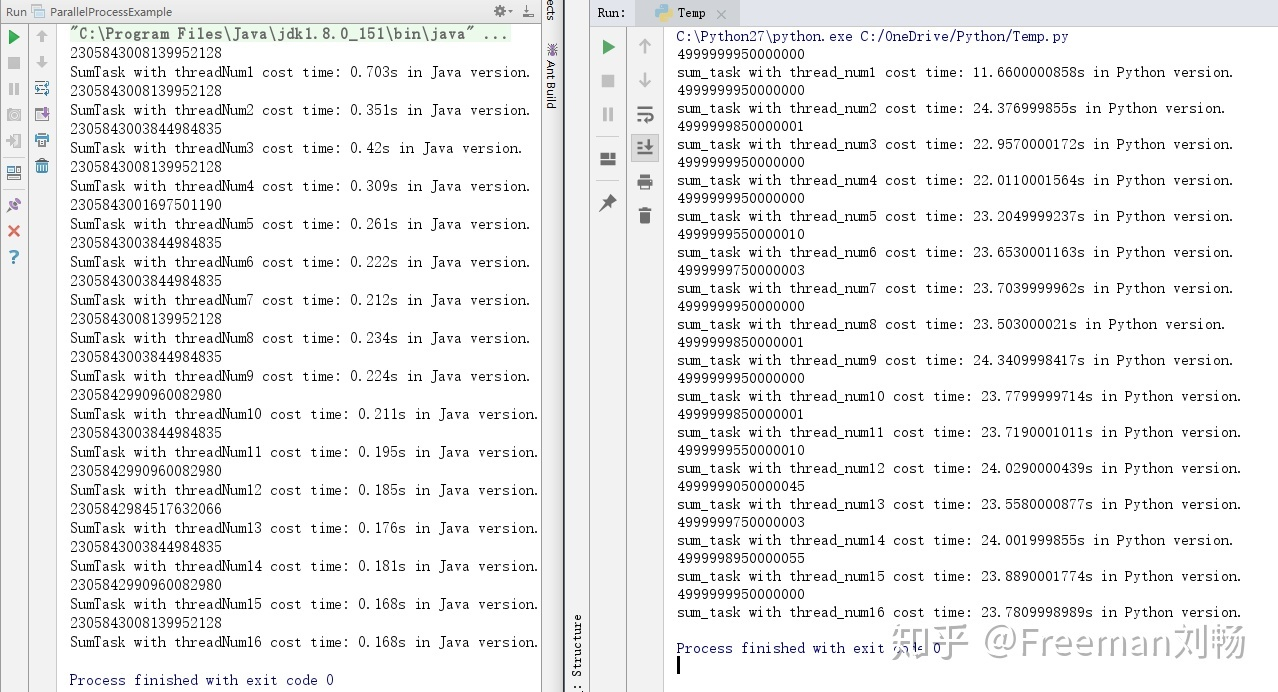
Task: Click the 'sum_task with thread_num16' output line
Action: click(x=959, y=612)
